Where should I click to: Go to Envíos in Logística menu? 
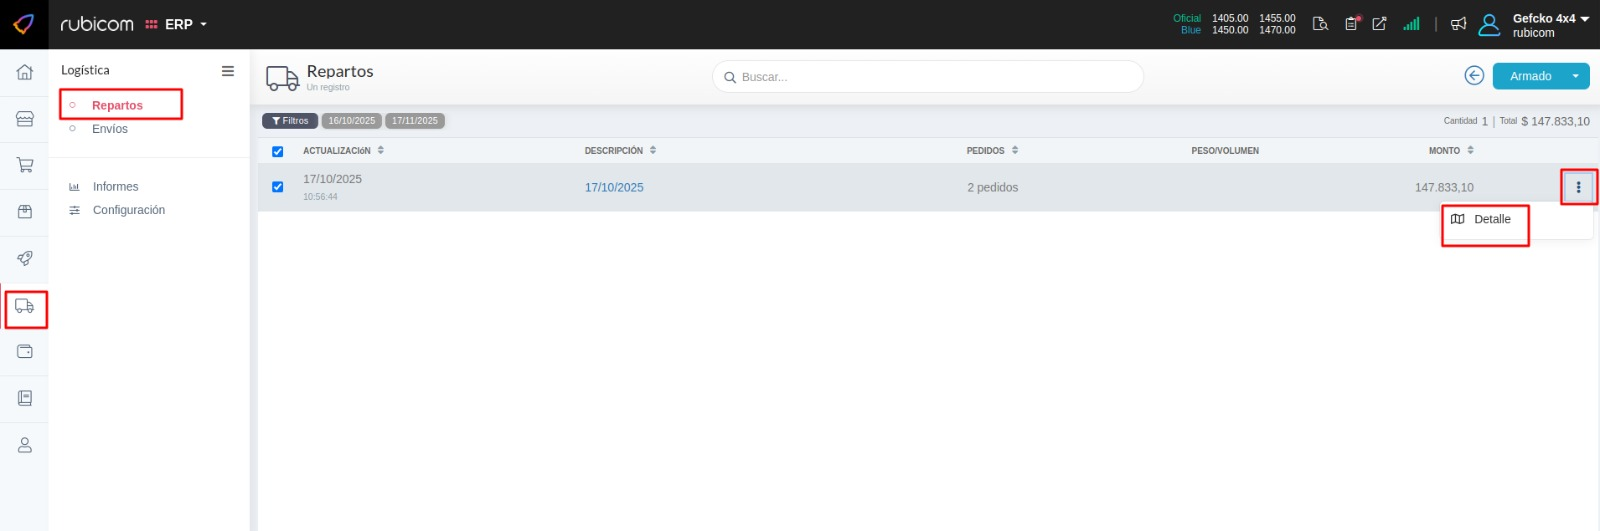110,129
